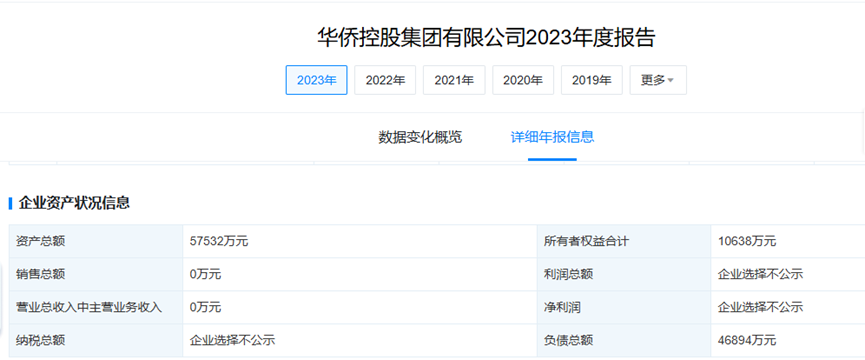Select the 净利润 label cell
This screenshot has width=865, height=360.
tap(624, 307)
